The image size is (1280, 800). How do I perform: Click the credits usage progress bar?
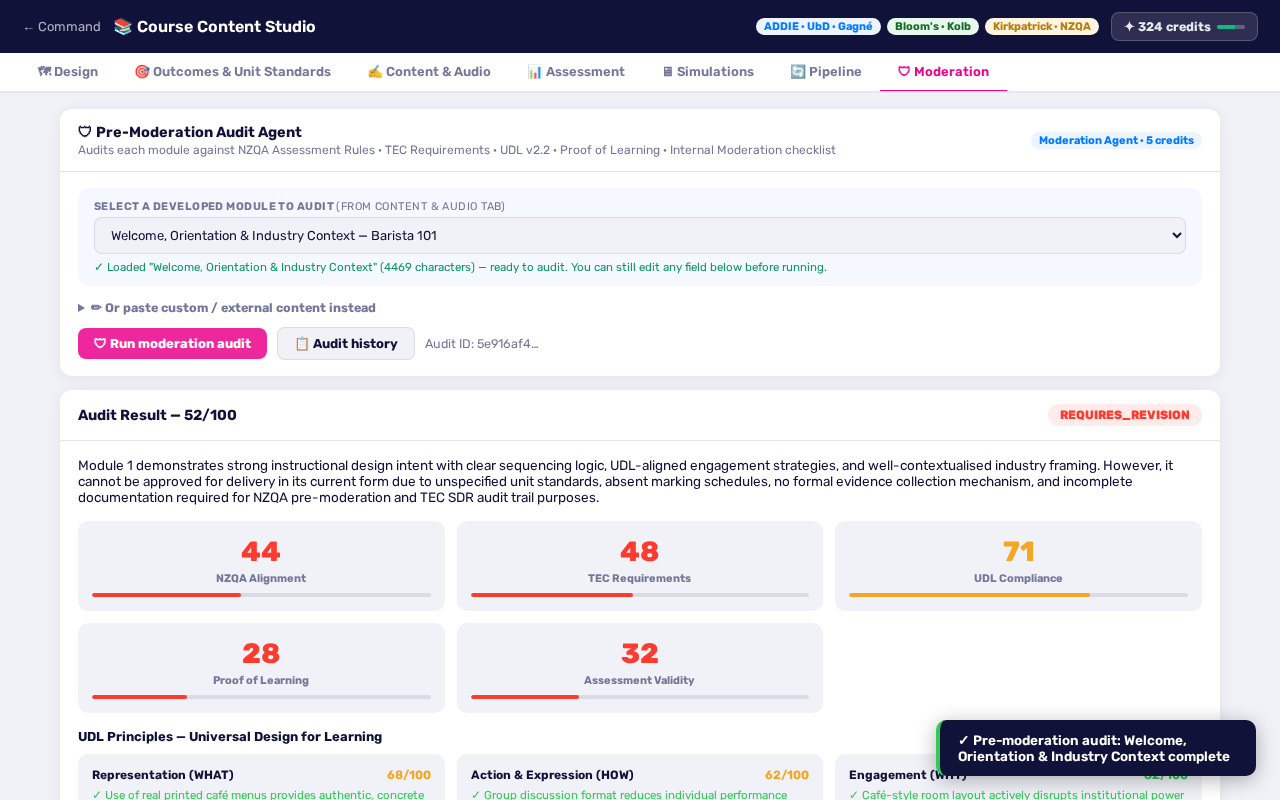tap(1231, 27)
